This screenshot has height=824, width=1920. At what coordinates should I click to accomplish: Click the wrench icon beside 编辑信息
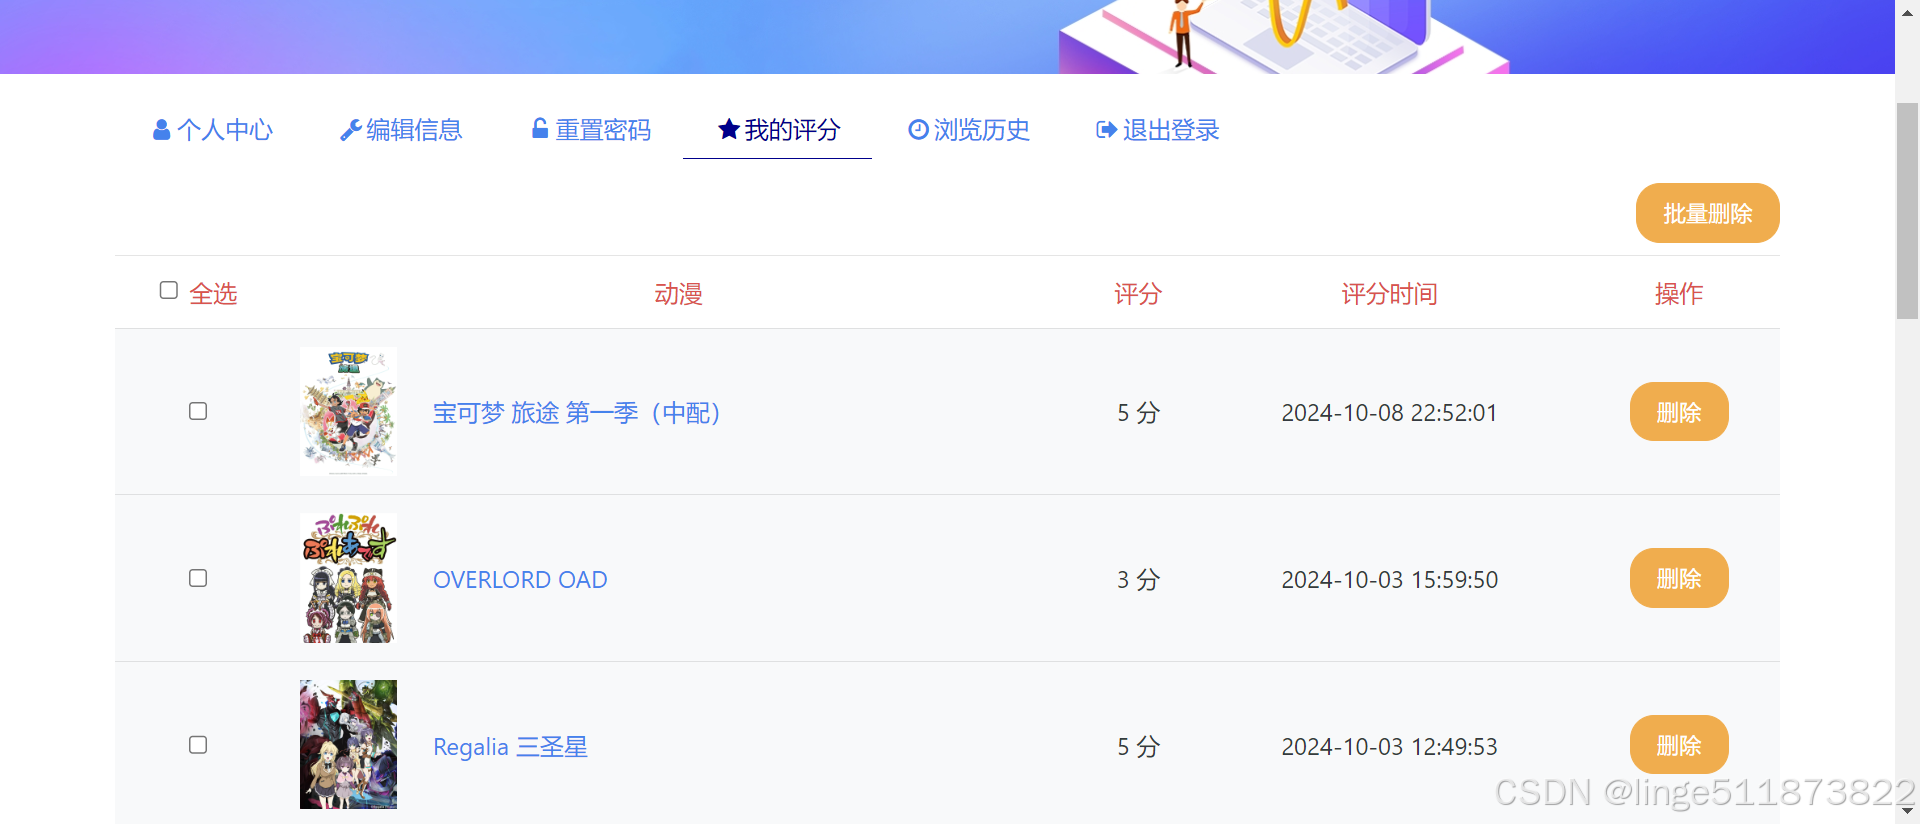[x=351, y=130]
